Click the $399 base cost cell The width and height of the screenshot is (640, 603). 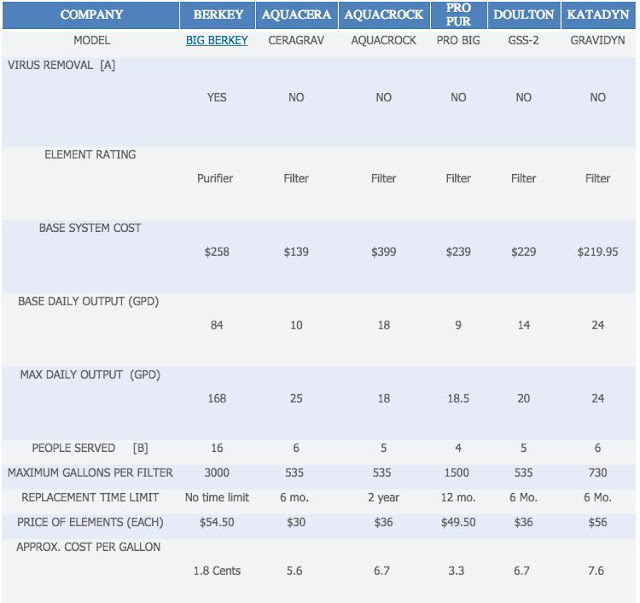tap(384, 252)
